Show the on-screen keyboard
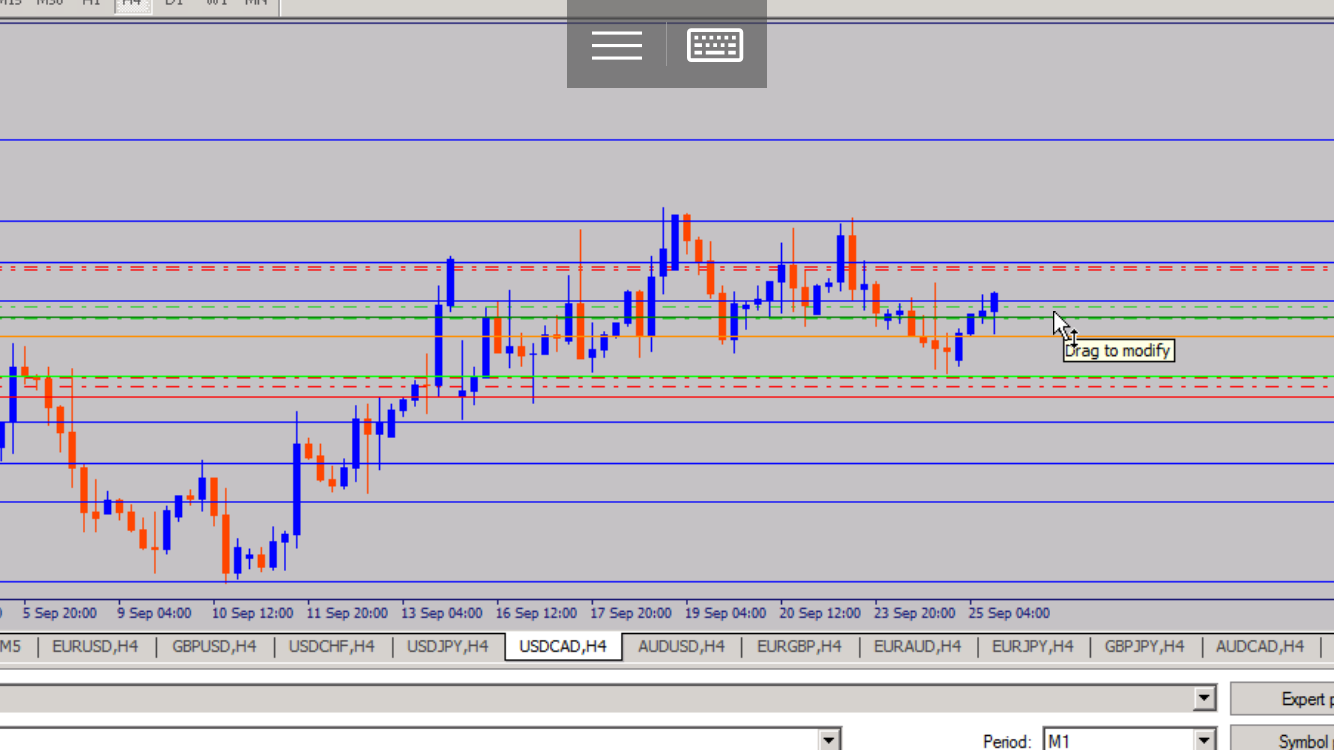 click(715, 45)
